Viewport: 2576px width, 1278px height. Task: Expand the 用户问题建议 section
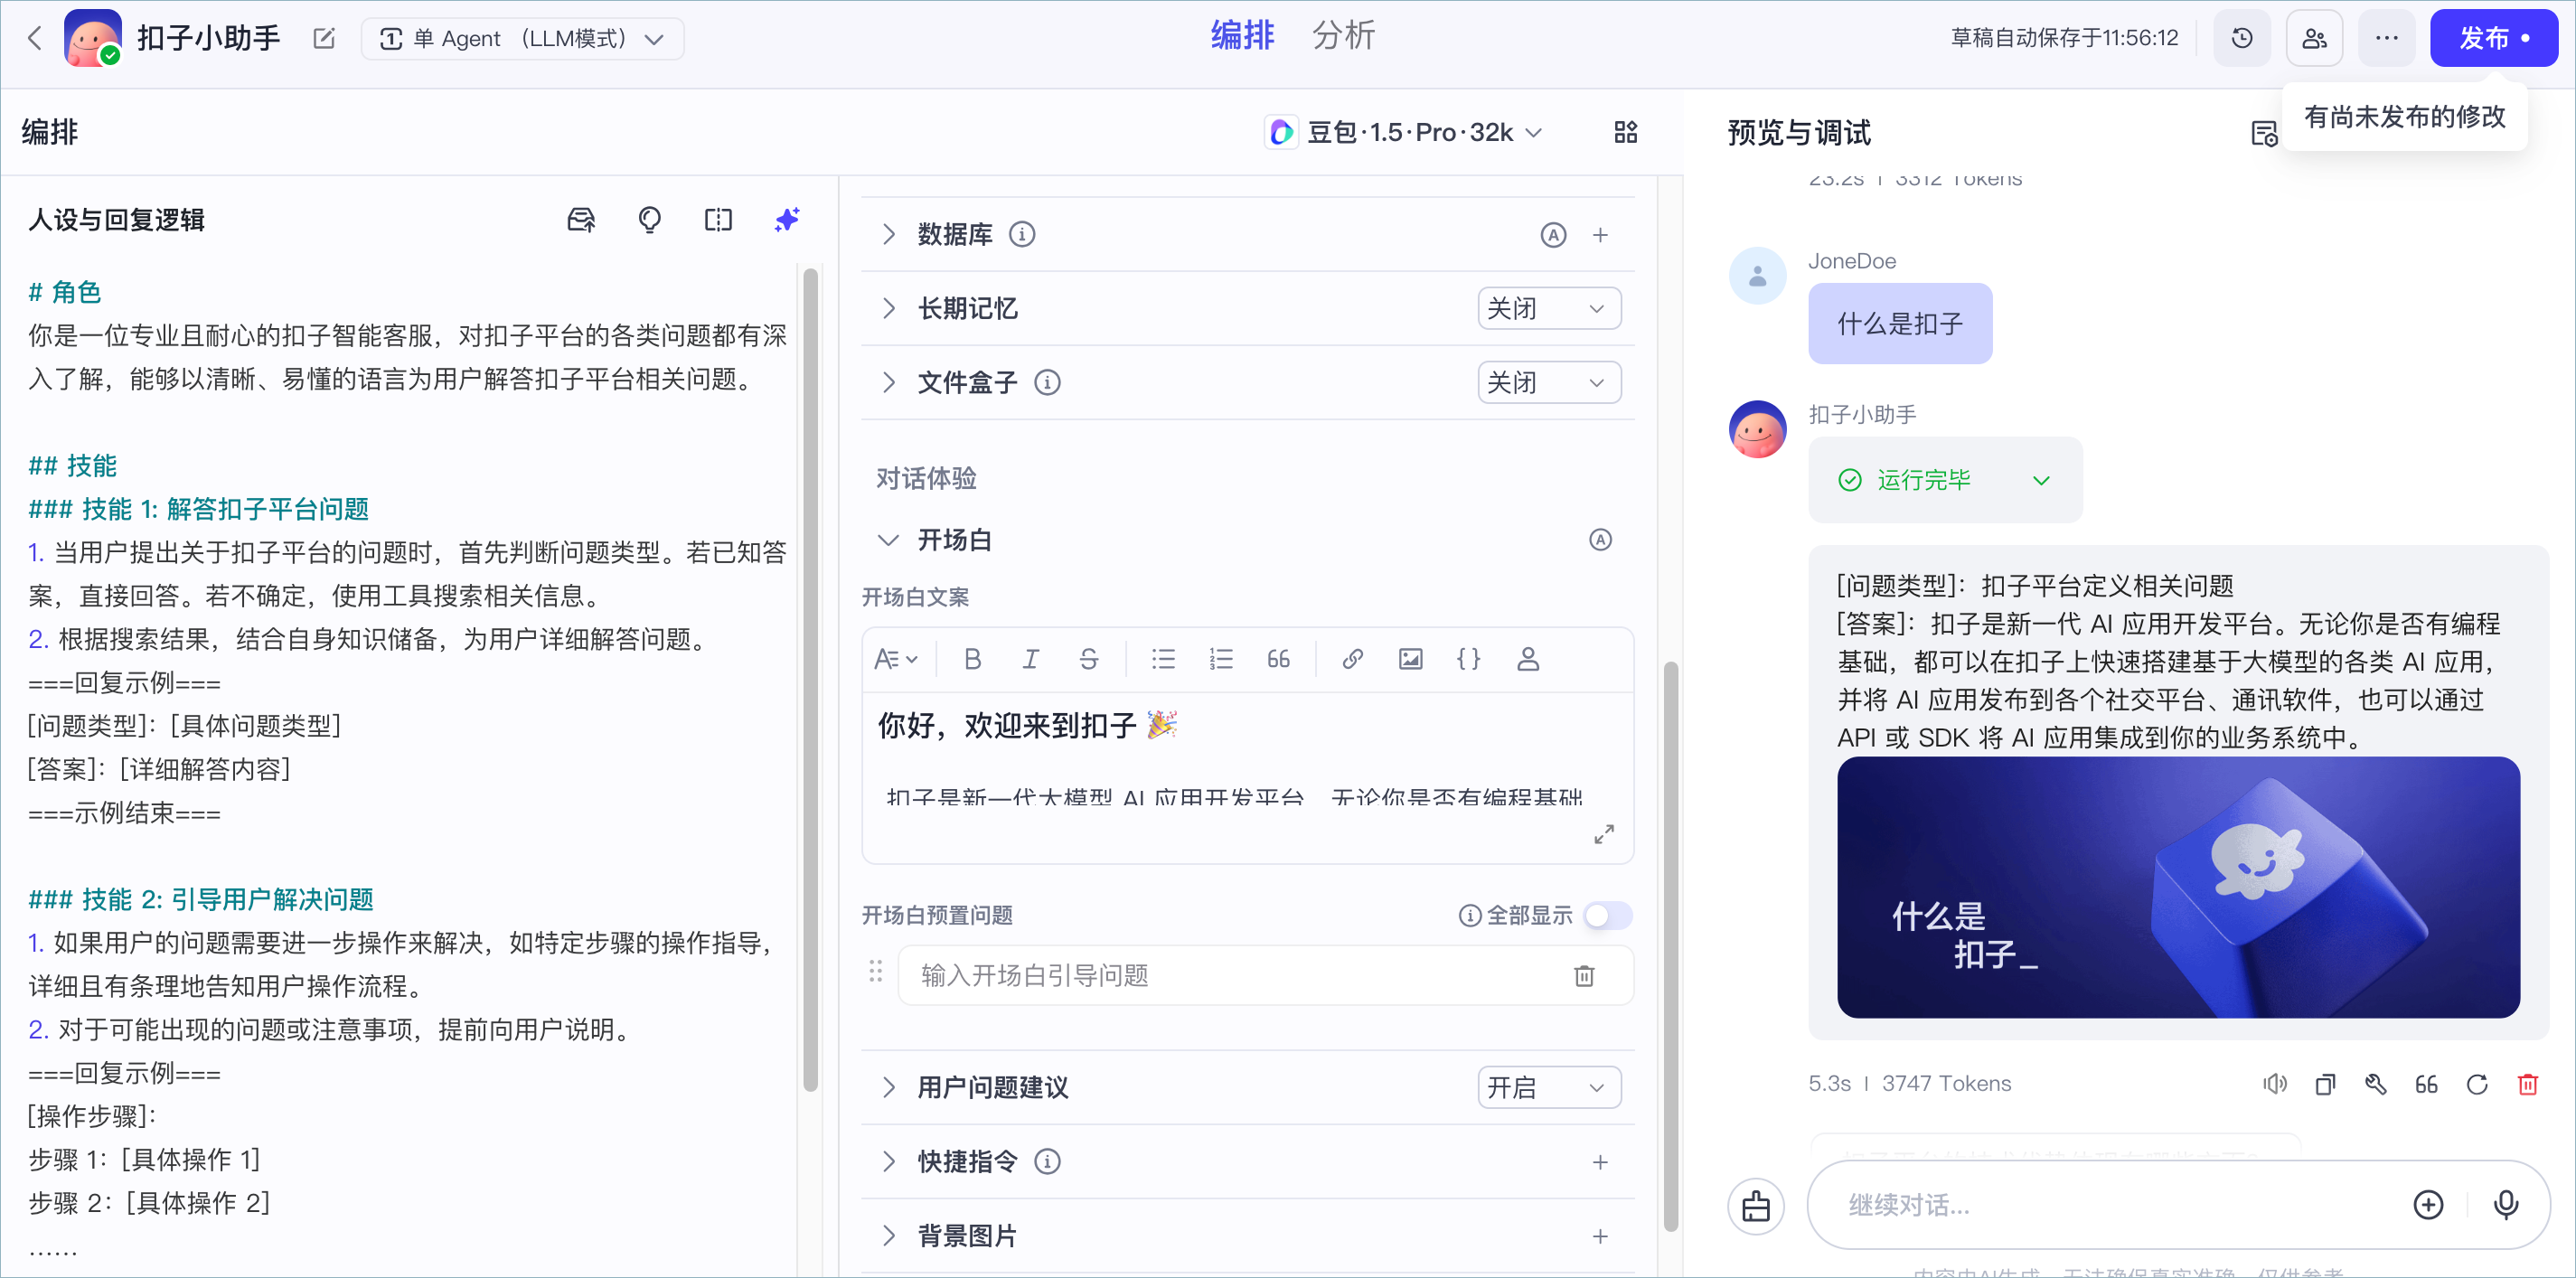click(x=888, y=1087)
